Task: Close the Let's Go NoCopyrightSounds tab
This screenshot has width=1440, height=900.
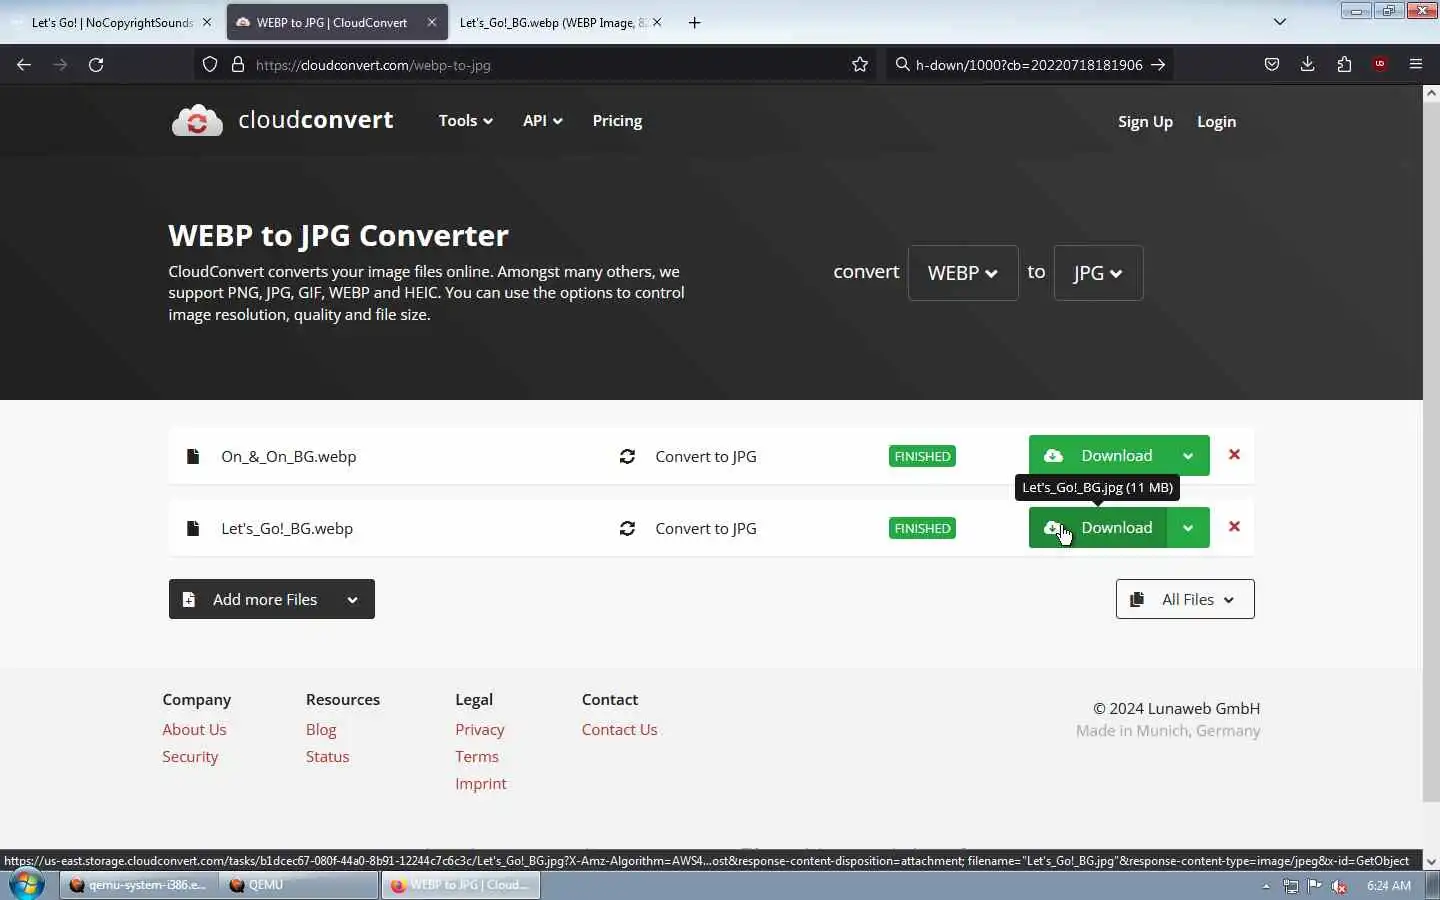Action: [207, 22]
